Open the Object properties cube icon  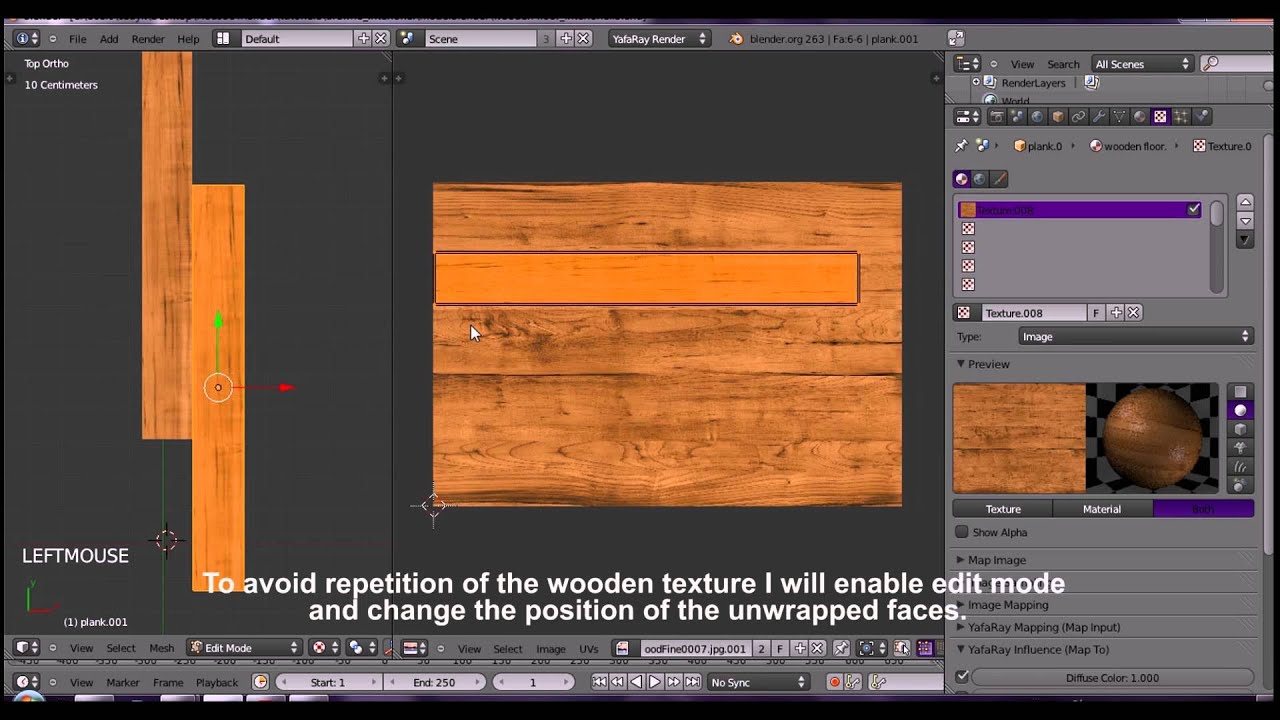[x=1058, y=117]
